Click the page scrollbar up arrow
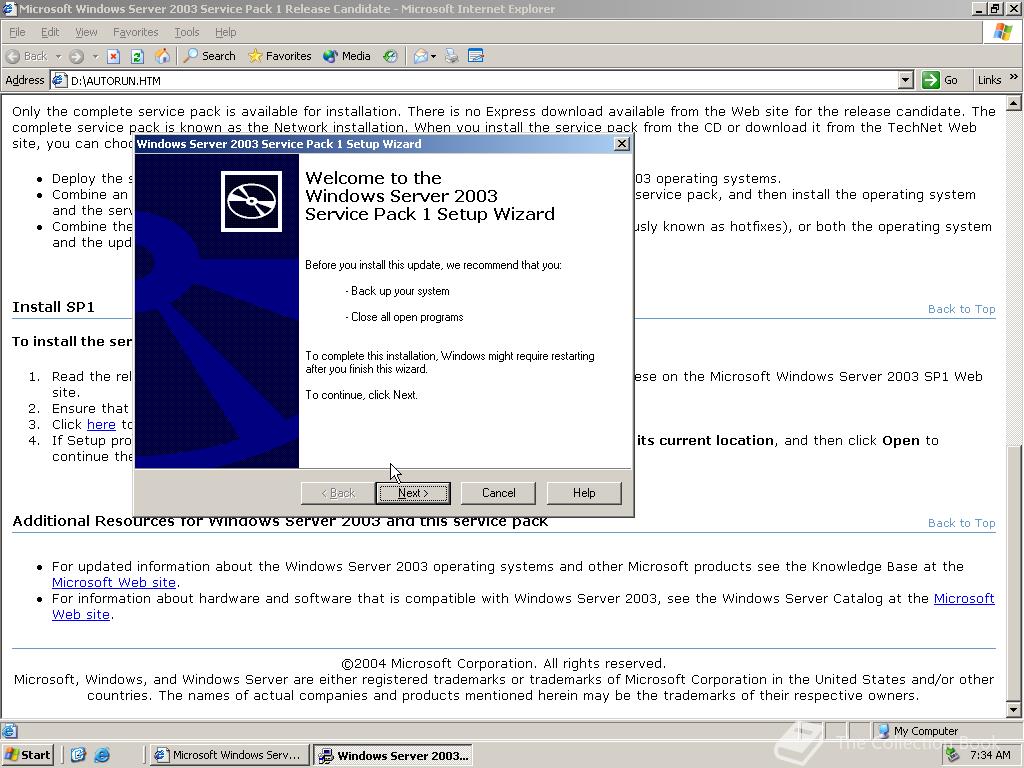Screen dimensions: 1024x768 coord(1014,103)
